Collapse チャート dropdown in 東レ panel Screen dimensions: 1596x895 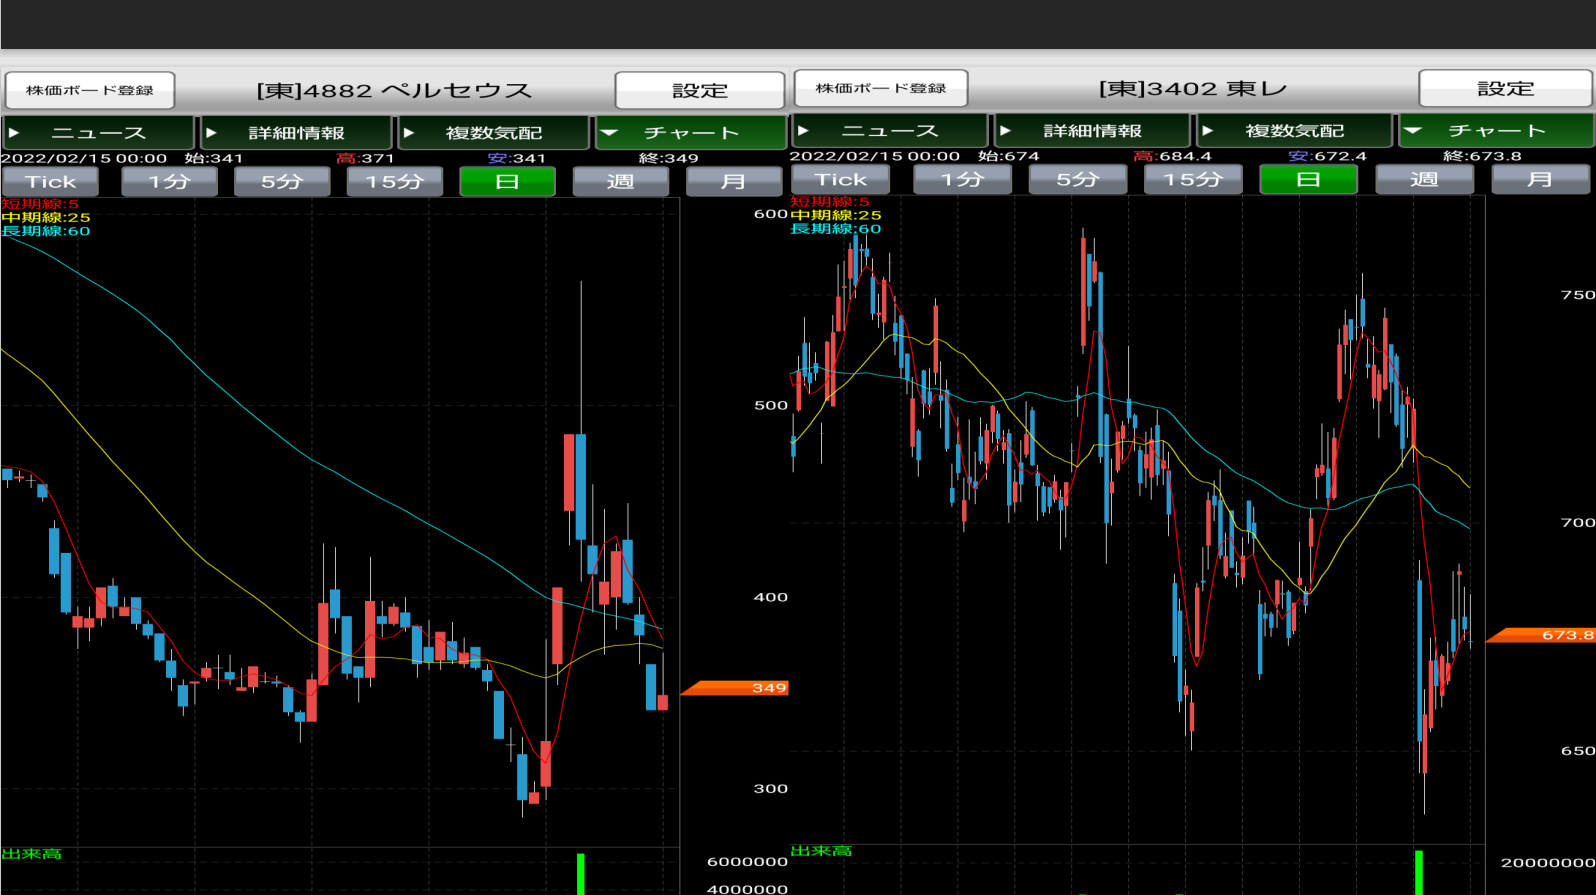click(1496, 131)
